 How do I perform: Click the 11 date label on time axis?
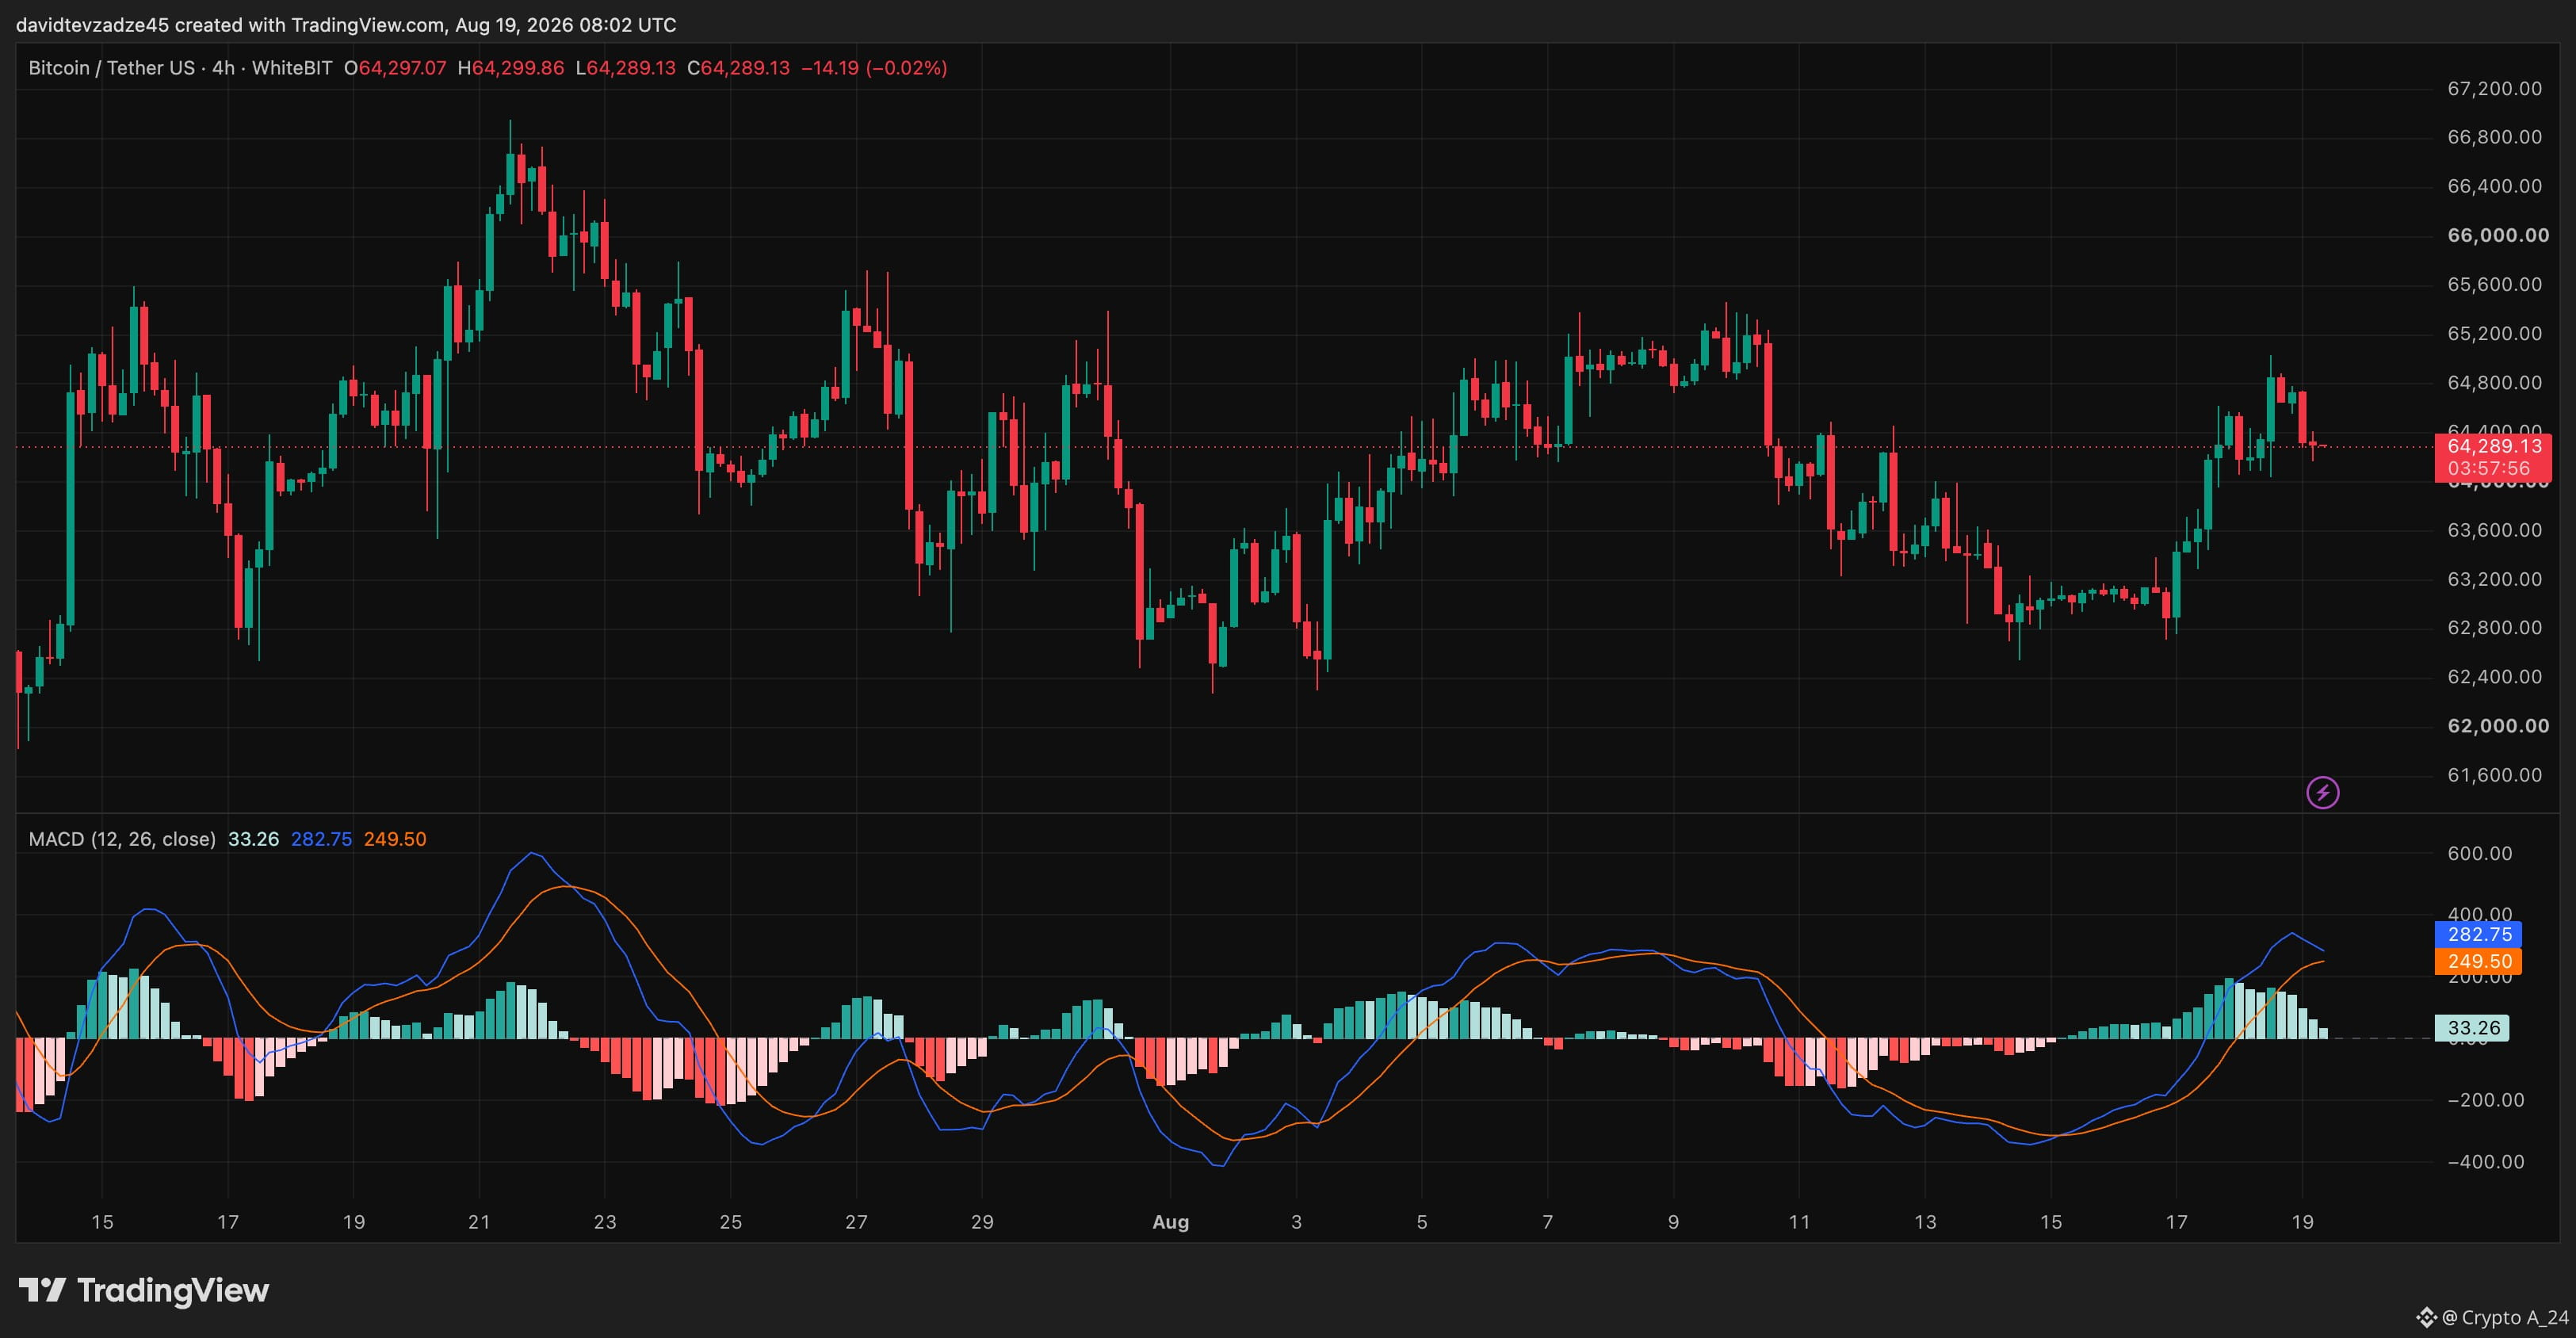[x=1800, y=1222]
